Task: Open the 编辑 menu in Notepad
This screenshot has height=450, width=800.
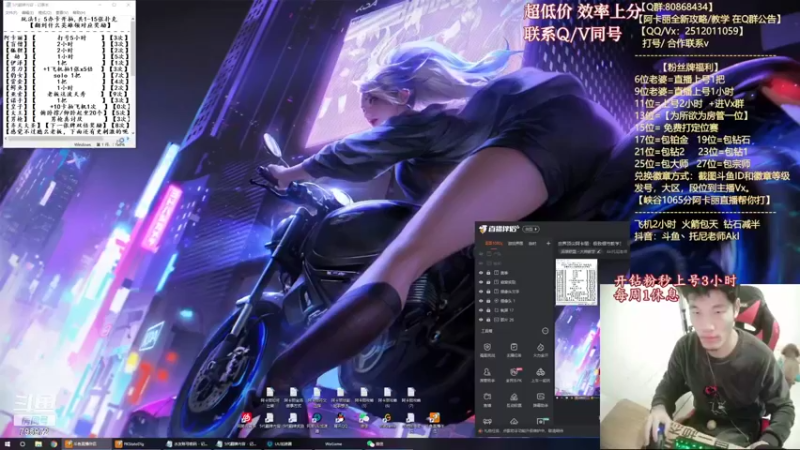Action: tap(27, 13)
